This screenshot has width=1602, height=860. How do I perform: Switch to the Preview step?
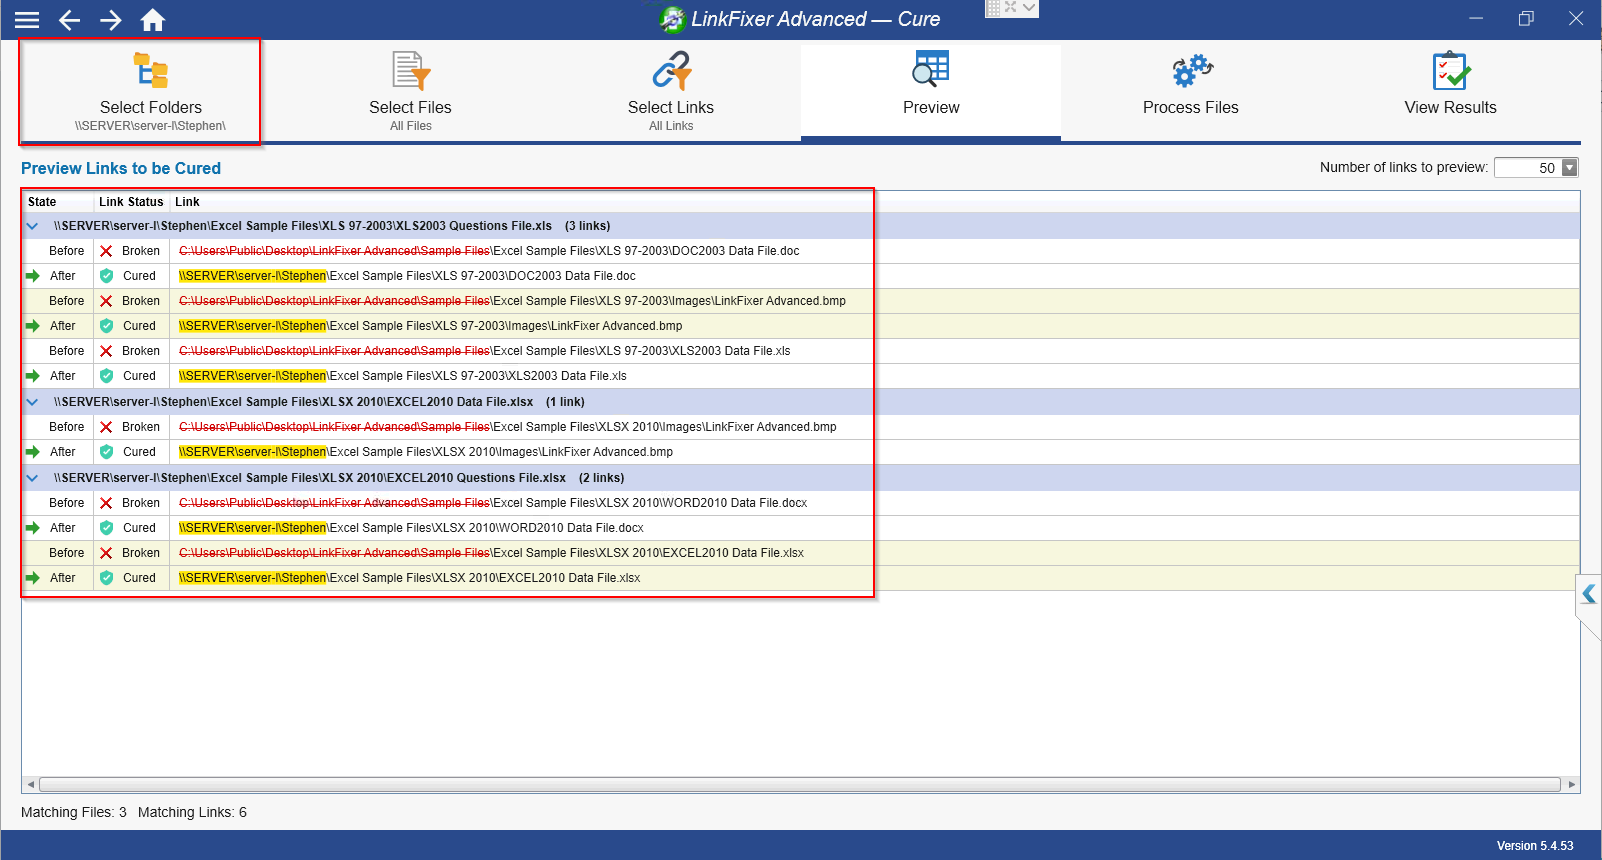click(x=931, y=92)
